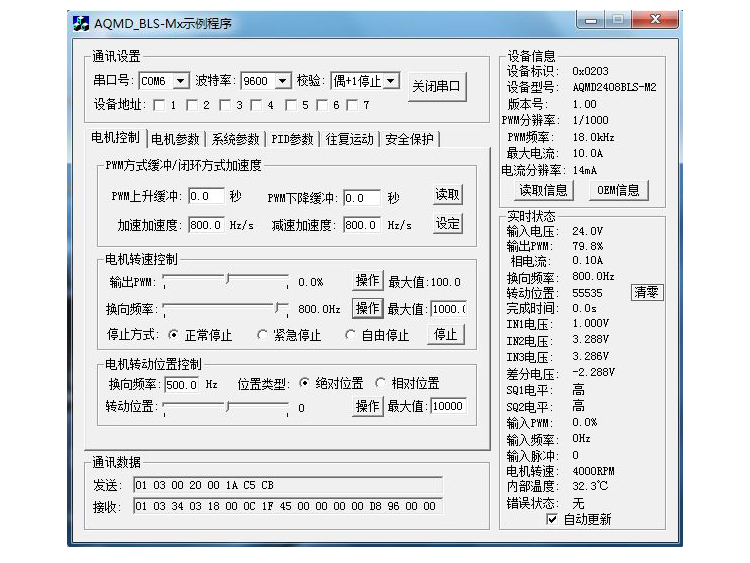Select the 紧急停止 radio button

click(x=264, y=335)
